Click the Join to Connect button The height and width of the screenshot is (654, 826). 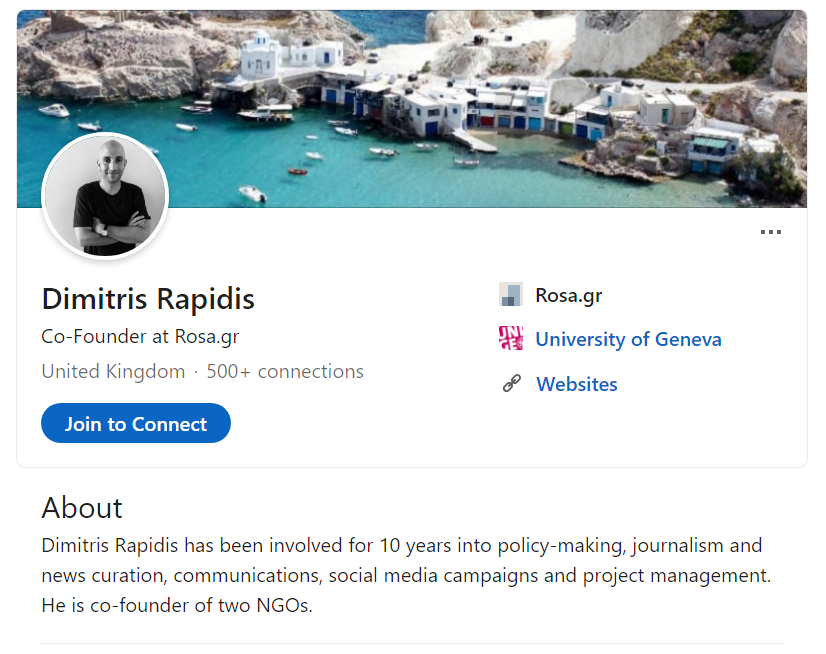(136, 423)
